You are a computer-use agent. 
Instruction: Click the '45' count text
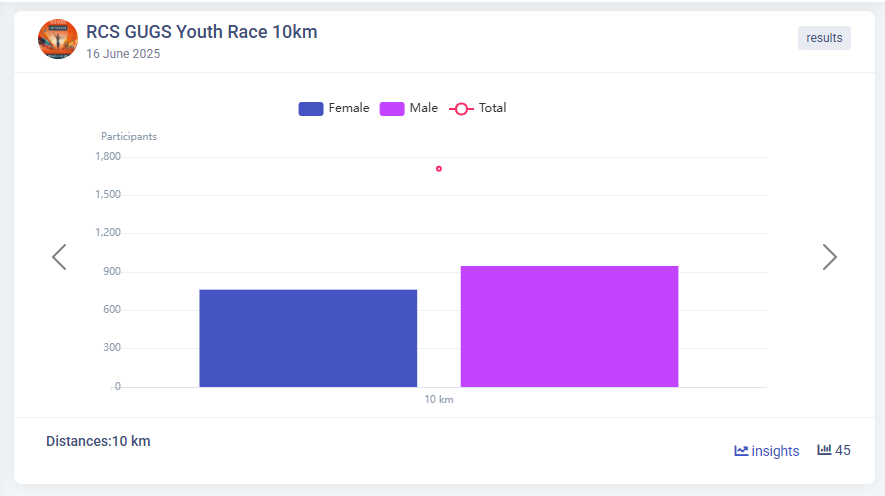point(843,450)
